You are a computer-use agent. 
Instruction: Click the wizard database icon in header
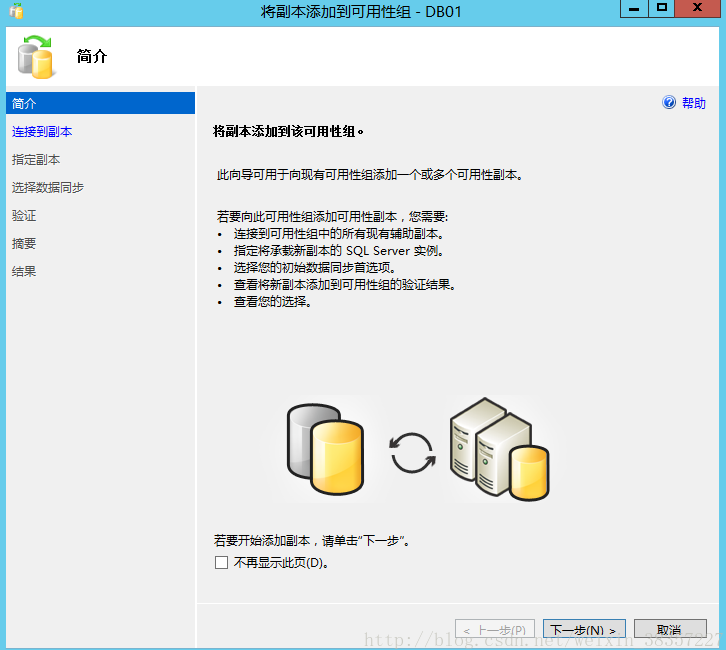click(36, 56)
